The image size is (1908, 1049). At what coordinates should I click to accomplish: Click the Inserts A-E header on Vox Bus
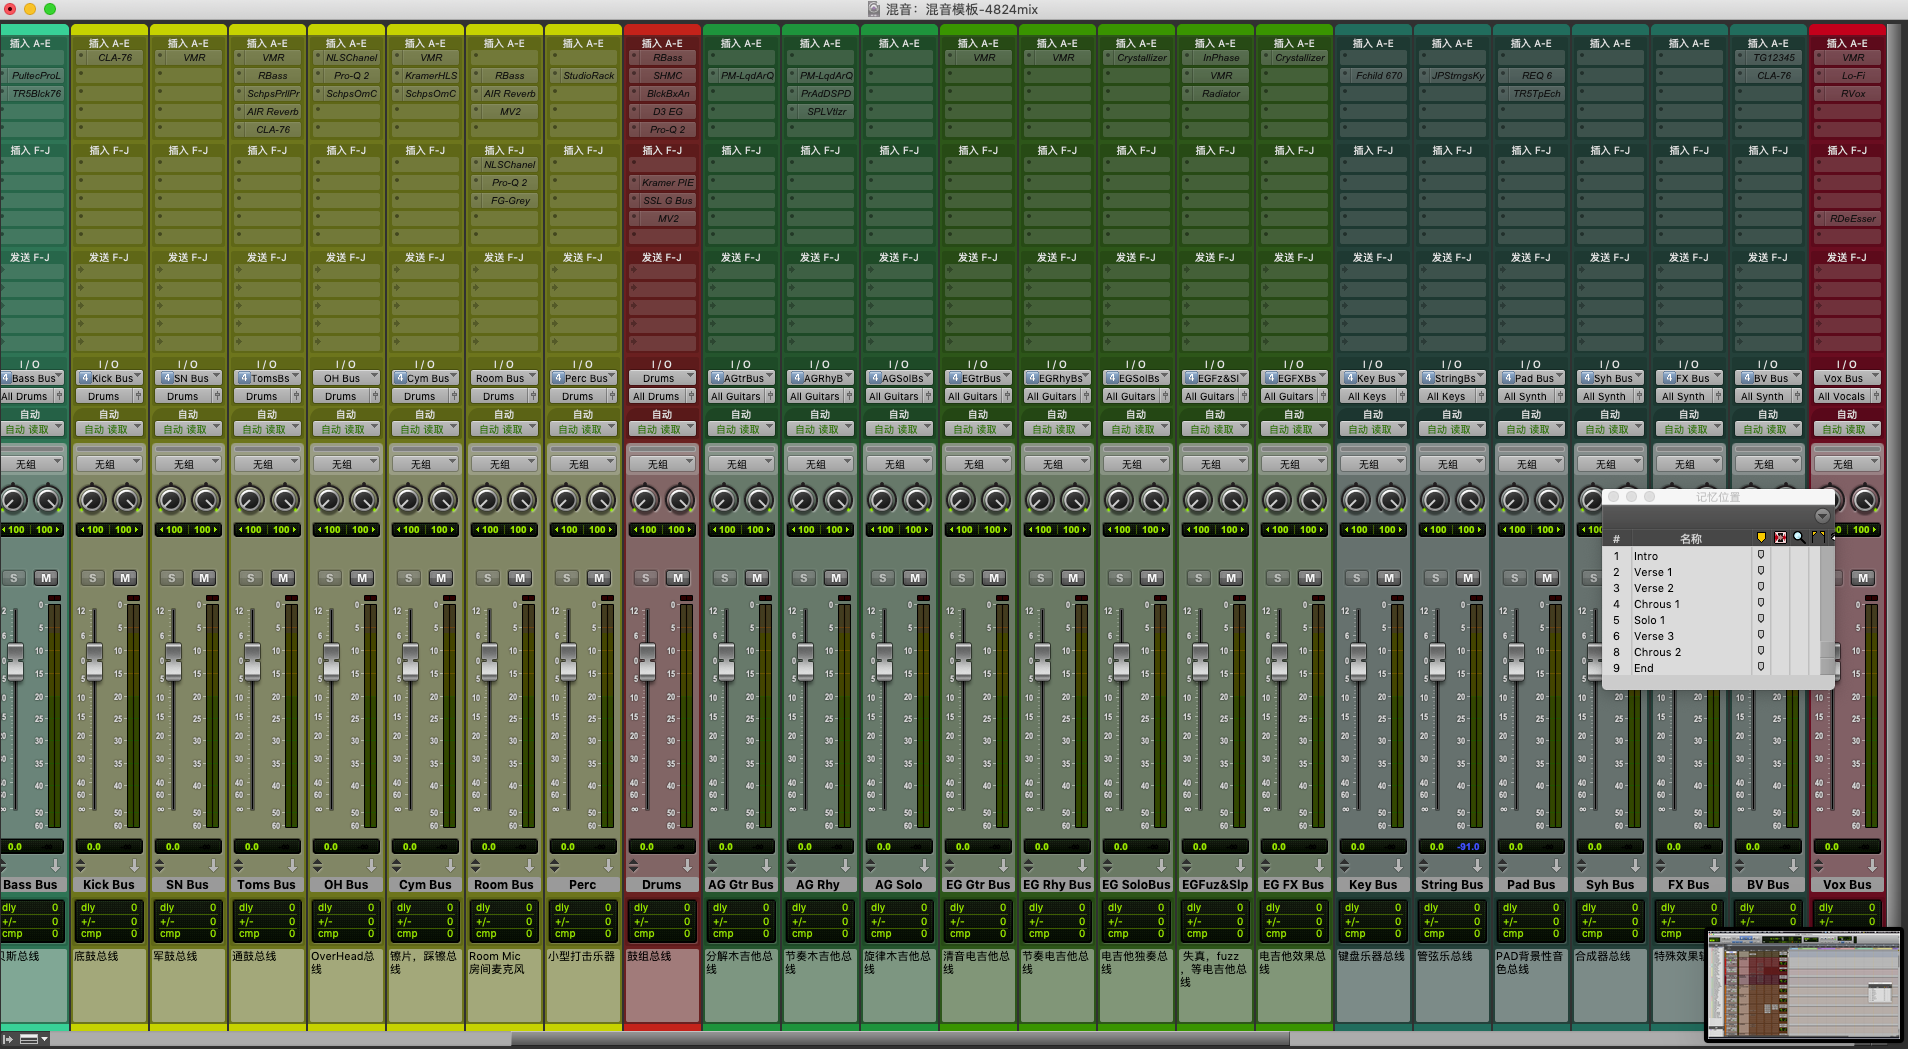tap(1847, 43)
